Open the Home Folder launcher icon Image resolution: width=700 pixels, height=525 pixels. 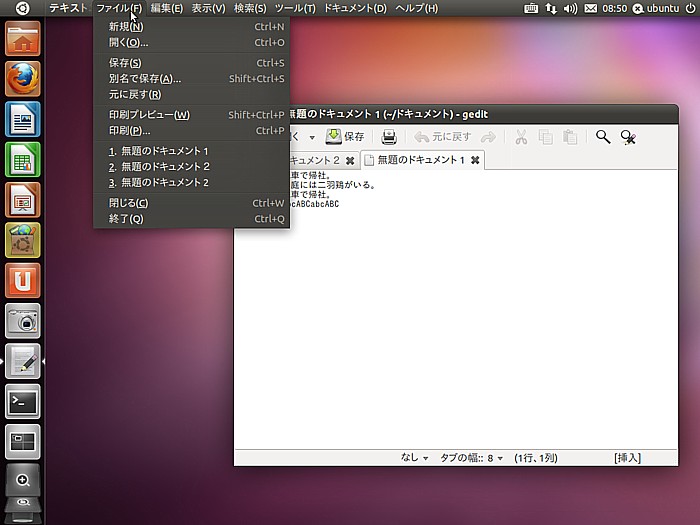pyautogui.click(x=23, y=39)
